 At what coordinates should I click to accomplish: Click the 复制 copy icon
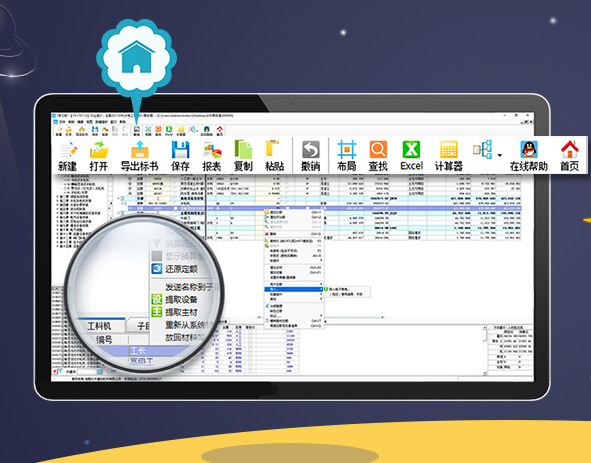click(243, 155)
